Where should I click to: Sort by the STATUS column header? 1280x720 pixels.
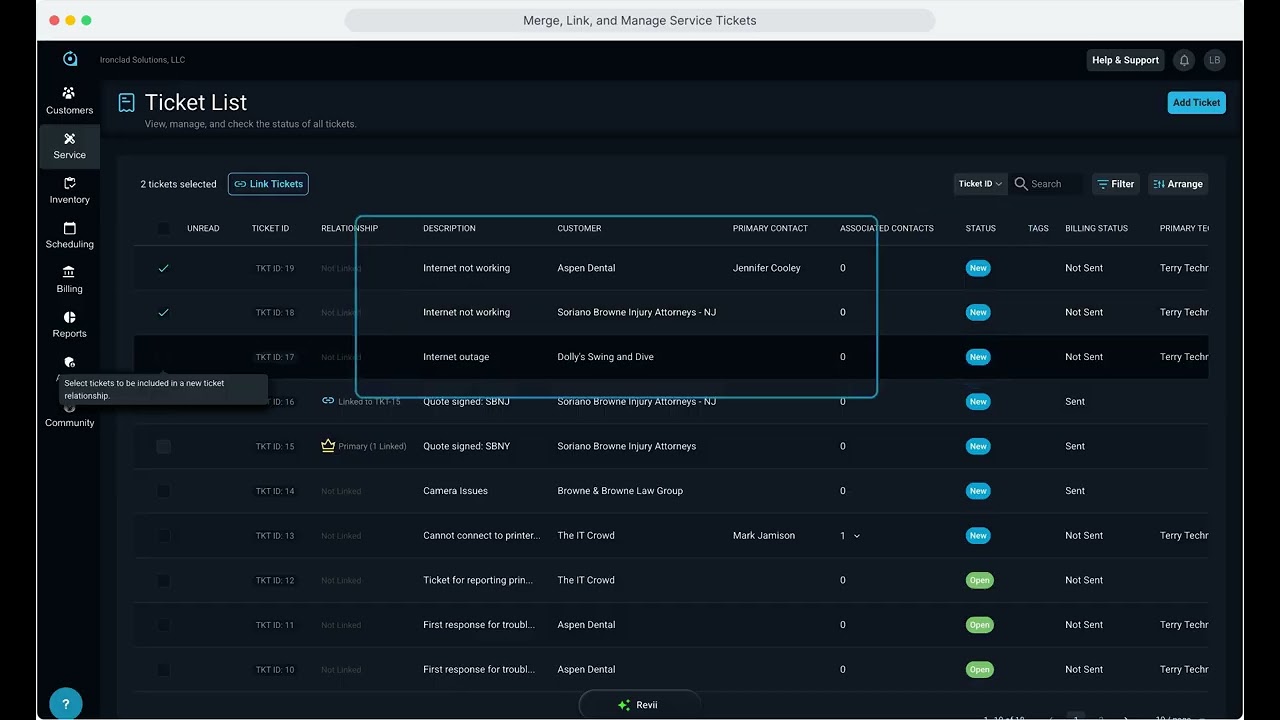[980, 229]
